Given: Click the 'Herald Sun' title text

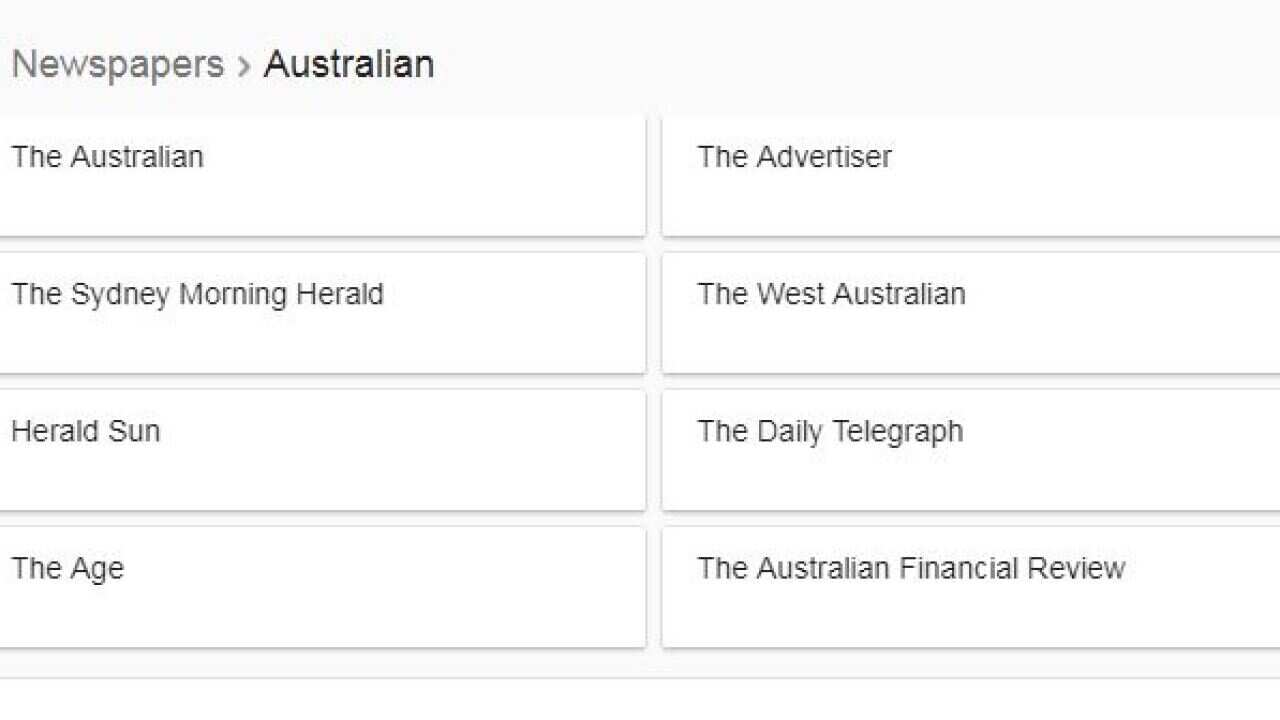Looking at the screenshot, I should point(85,432).
